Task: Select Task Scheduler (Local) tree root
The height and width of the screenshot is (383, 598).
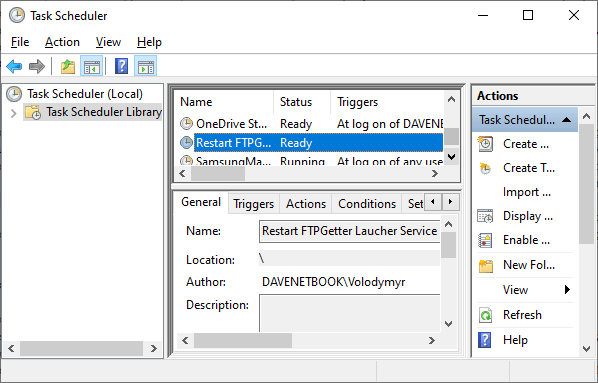Action: click(85, 94)
